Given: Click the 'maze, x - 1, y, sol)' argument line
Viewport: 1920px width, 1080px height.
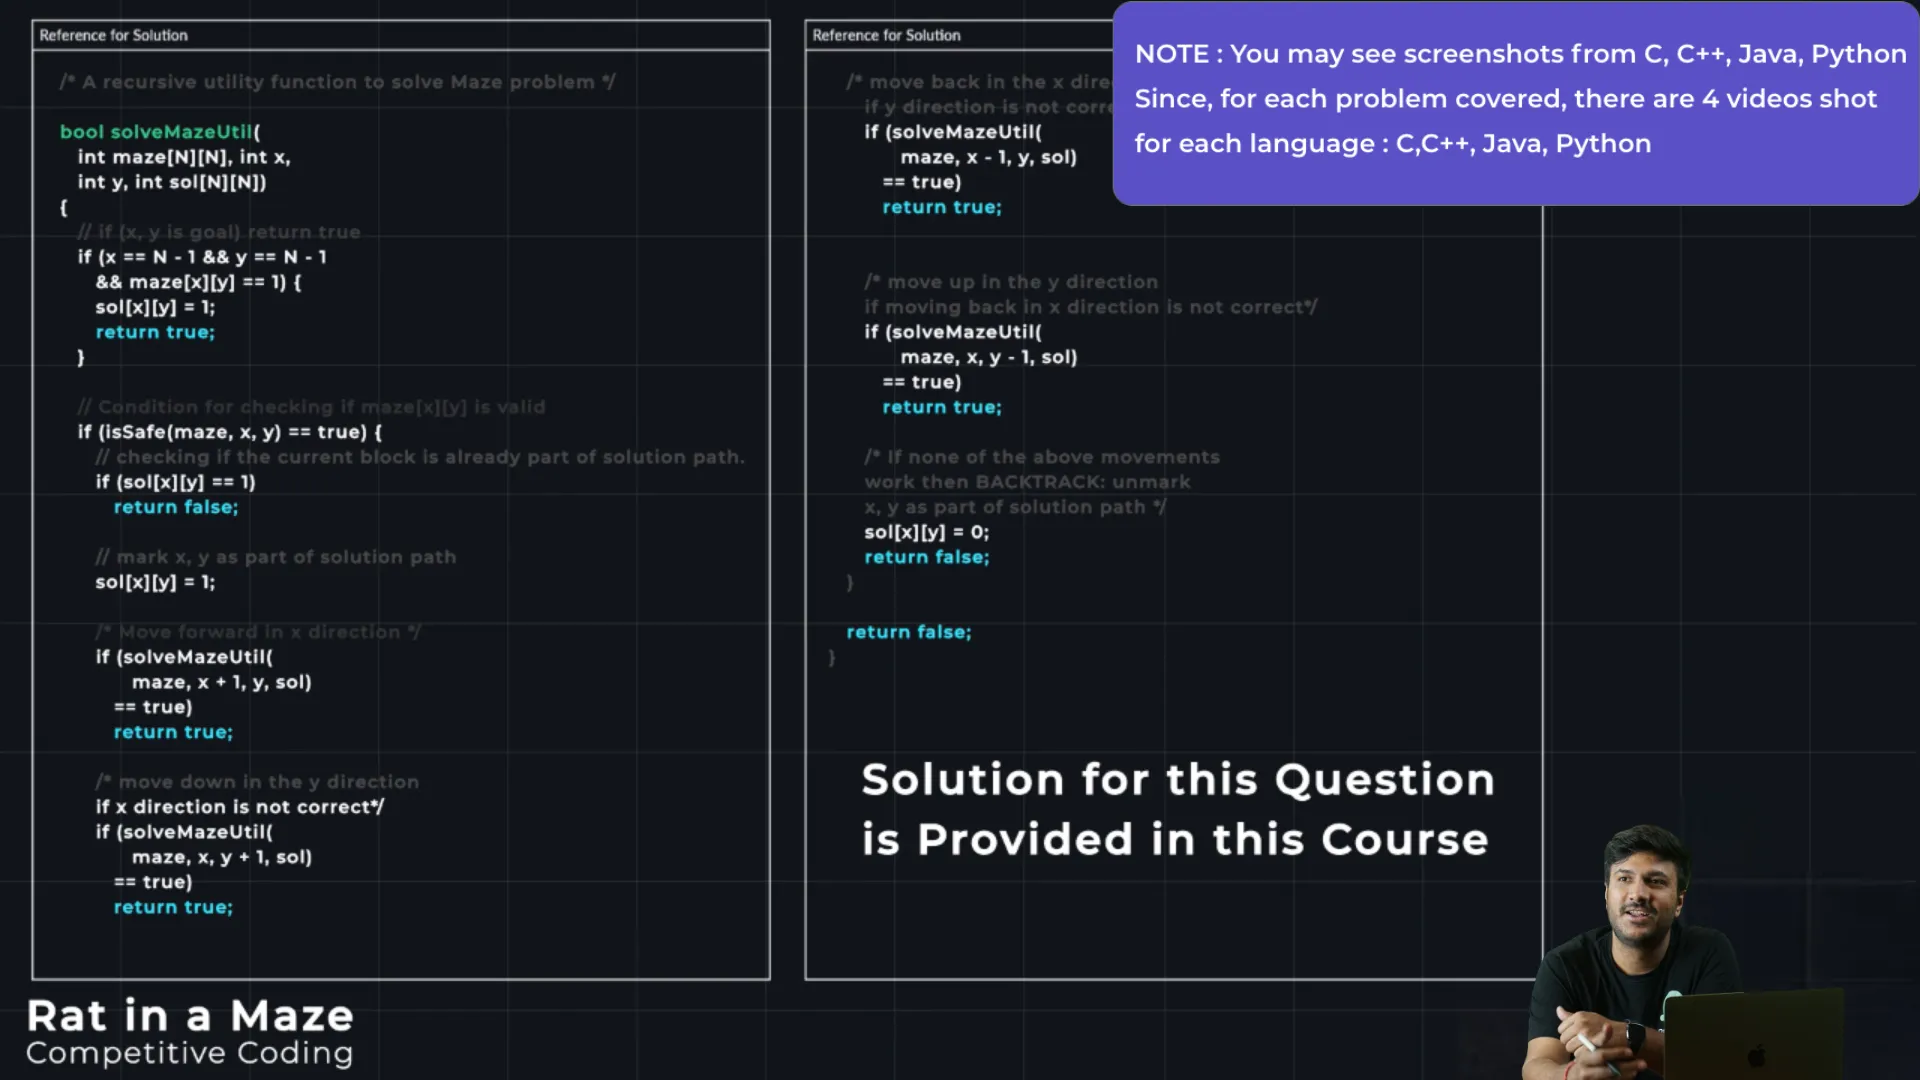Looking at the screenshot, I should (988, 157).
